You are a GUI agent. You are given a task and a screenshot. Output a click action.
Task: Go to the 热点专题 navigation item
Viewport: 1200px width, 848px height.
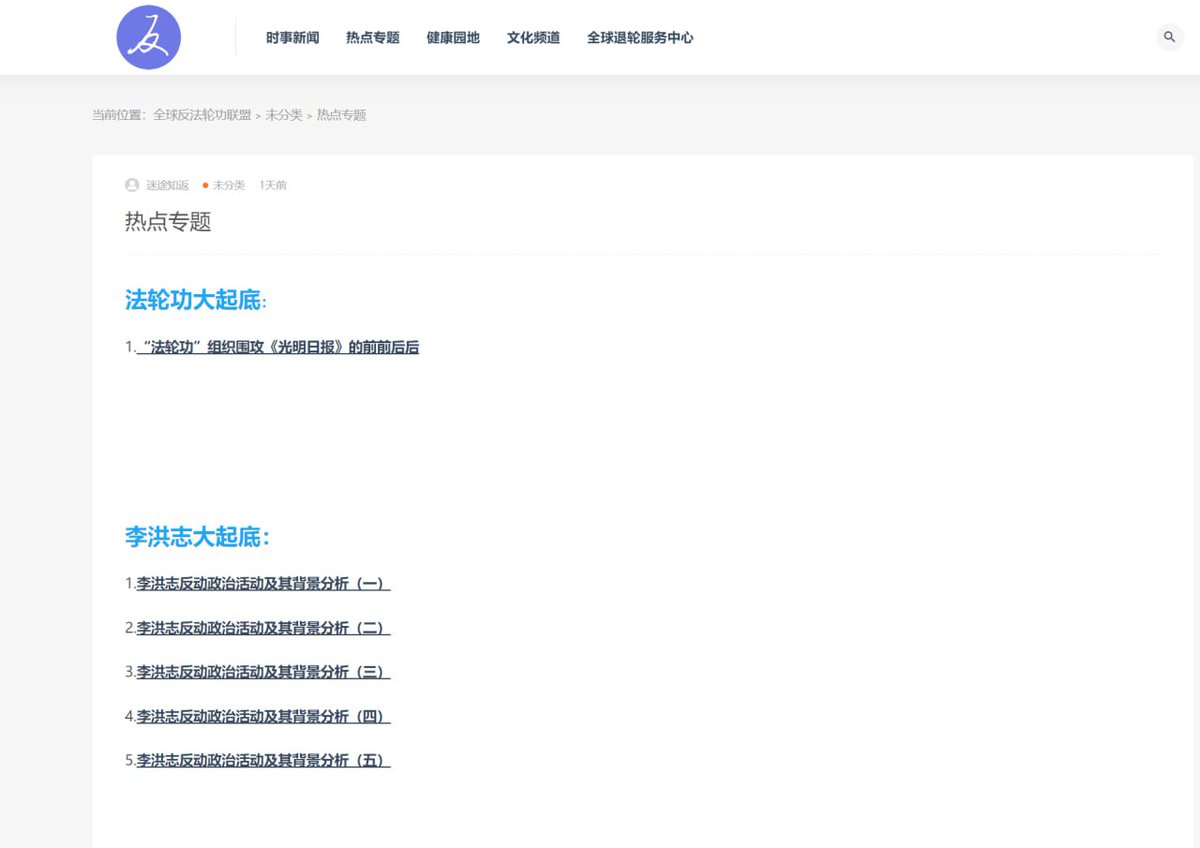(373, 38)
